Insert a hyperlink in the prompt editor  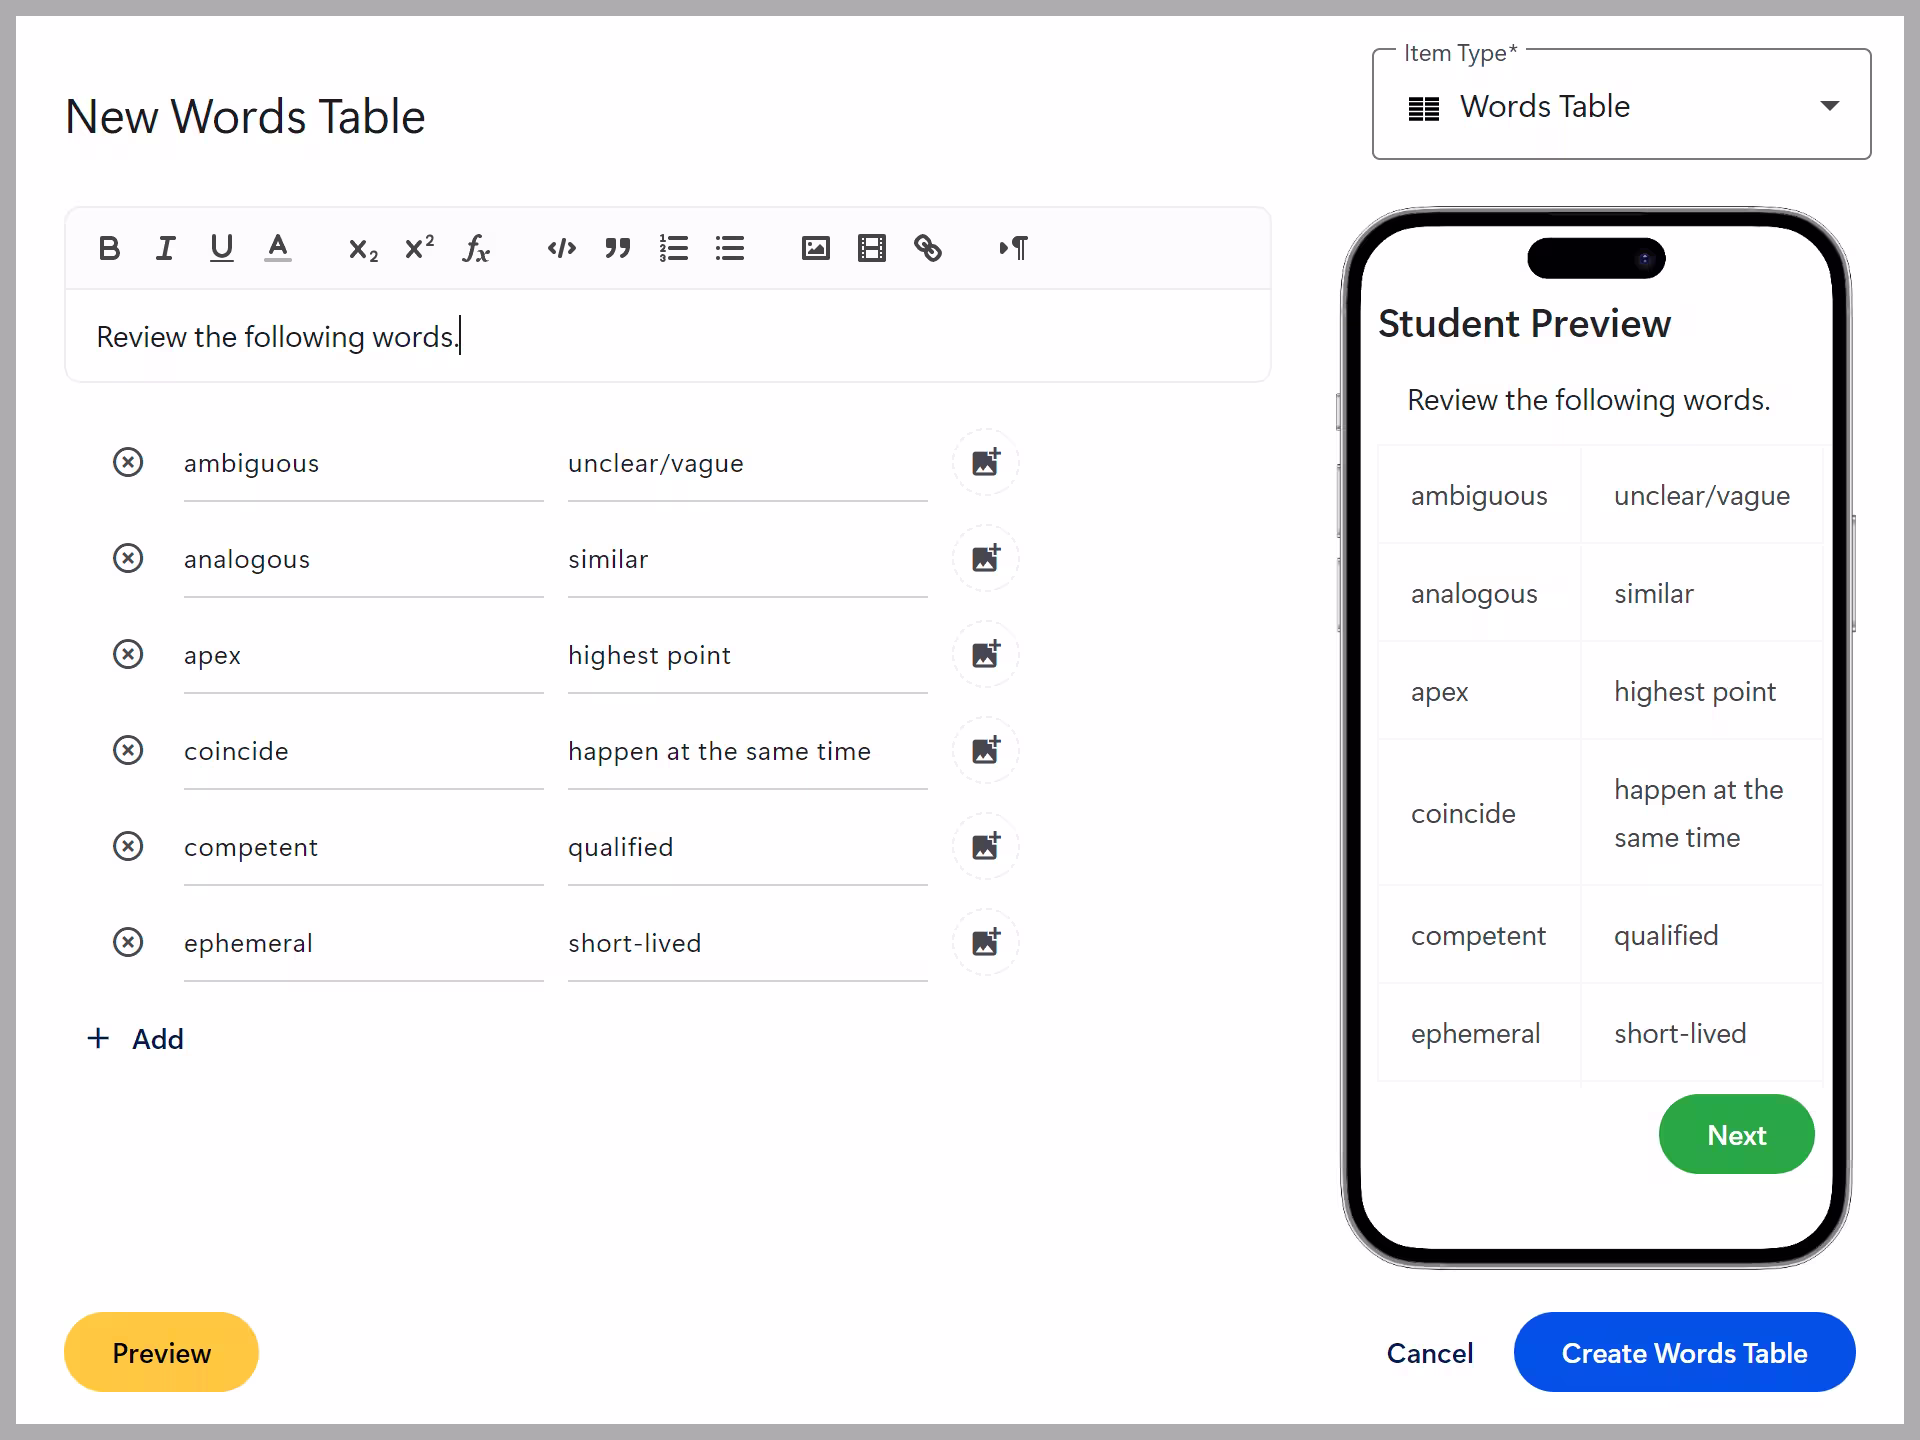[x=927, y=248]
